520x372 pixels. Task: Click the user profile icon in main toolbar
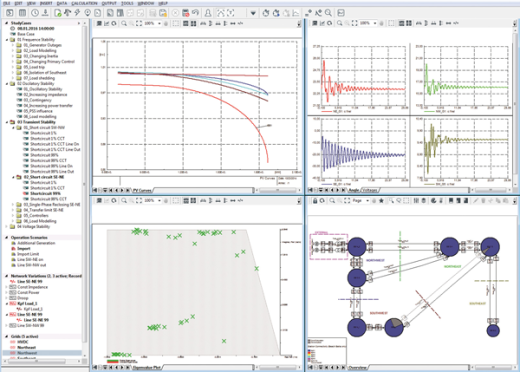208,13
